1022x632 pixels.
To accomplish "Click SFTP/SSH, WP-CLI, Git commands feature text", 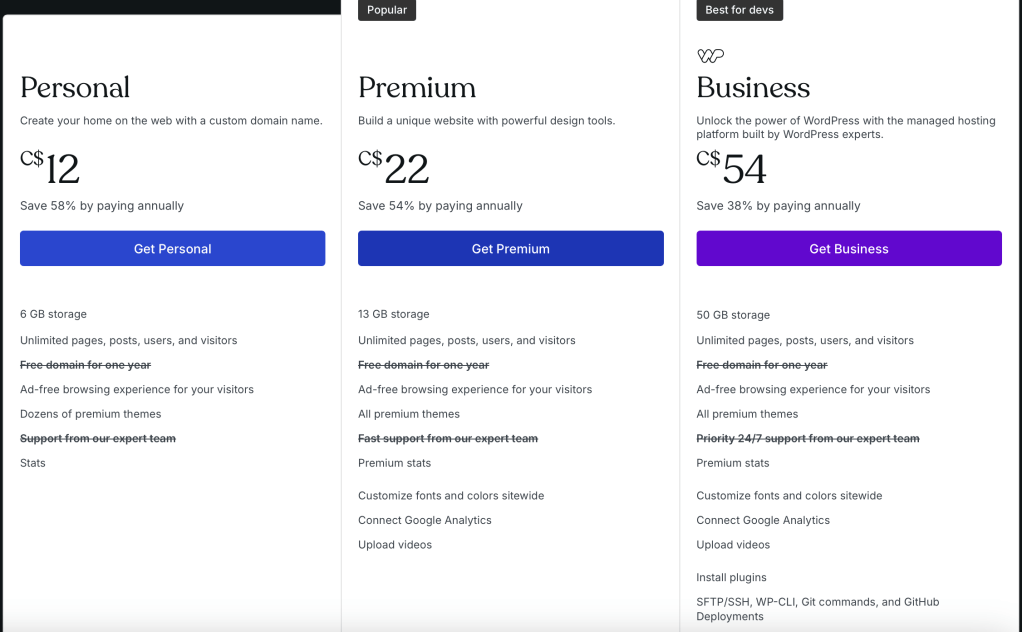I will pos(817,602).
